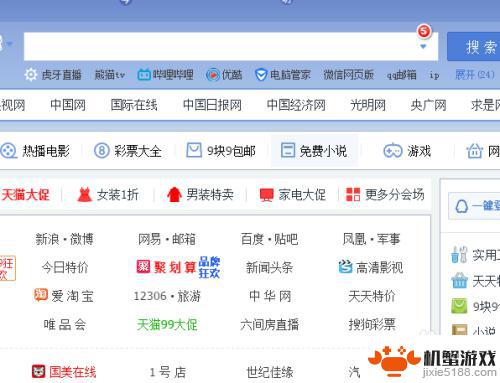The height and width of the screenshot is (383, 500).
Task: Open 百度·贴吧 link
Action: (x=269, y=239)
